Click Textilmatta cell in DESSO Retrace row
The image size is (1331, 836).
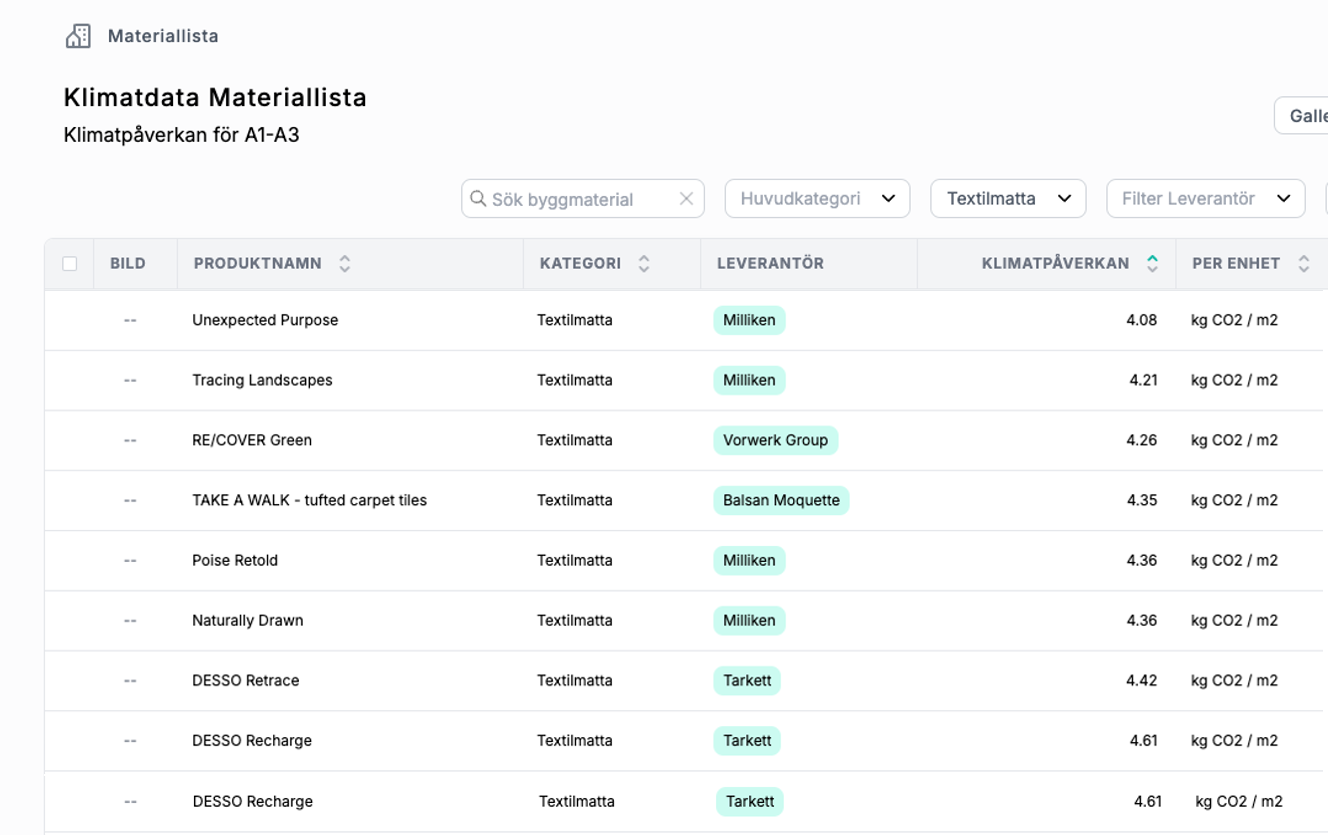[574, 680]
